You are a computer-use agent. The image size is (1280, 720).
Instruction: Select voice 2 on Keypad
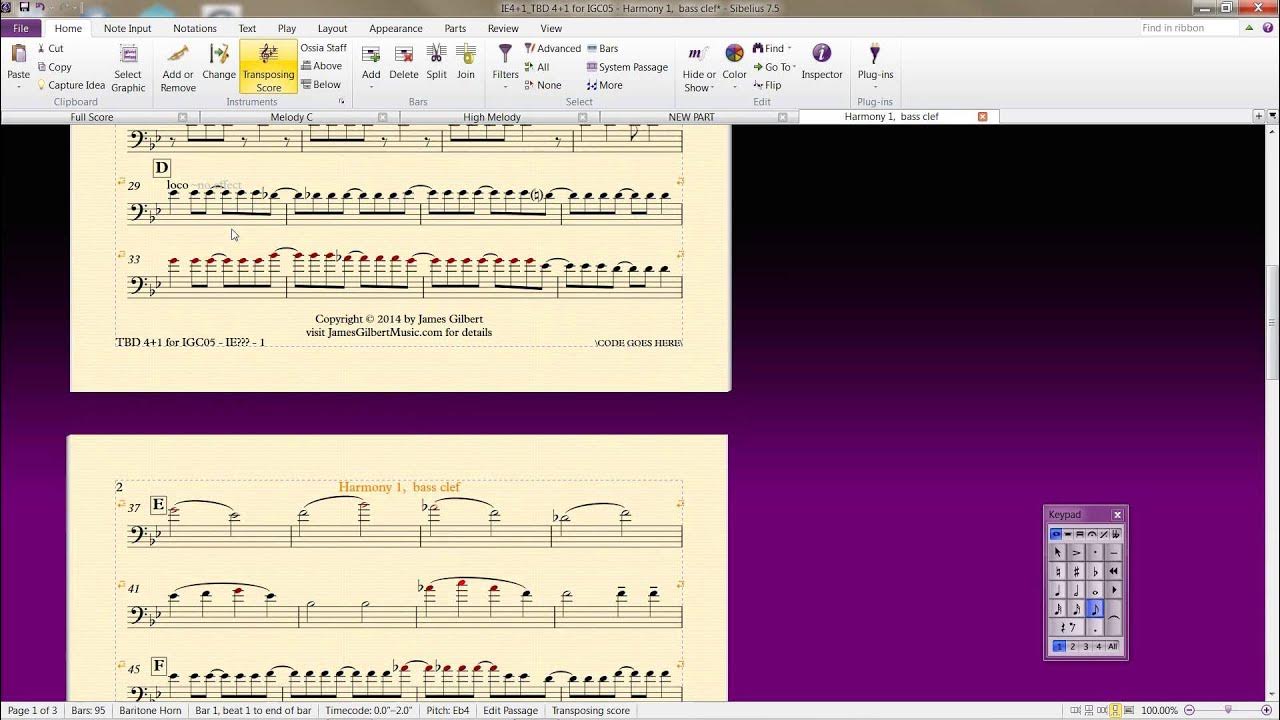pyautogui.click(x=1072, y=646)
